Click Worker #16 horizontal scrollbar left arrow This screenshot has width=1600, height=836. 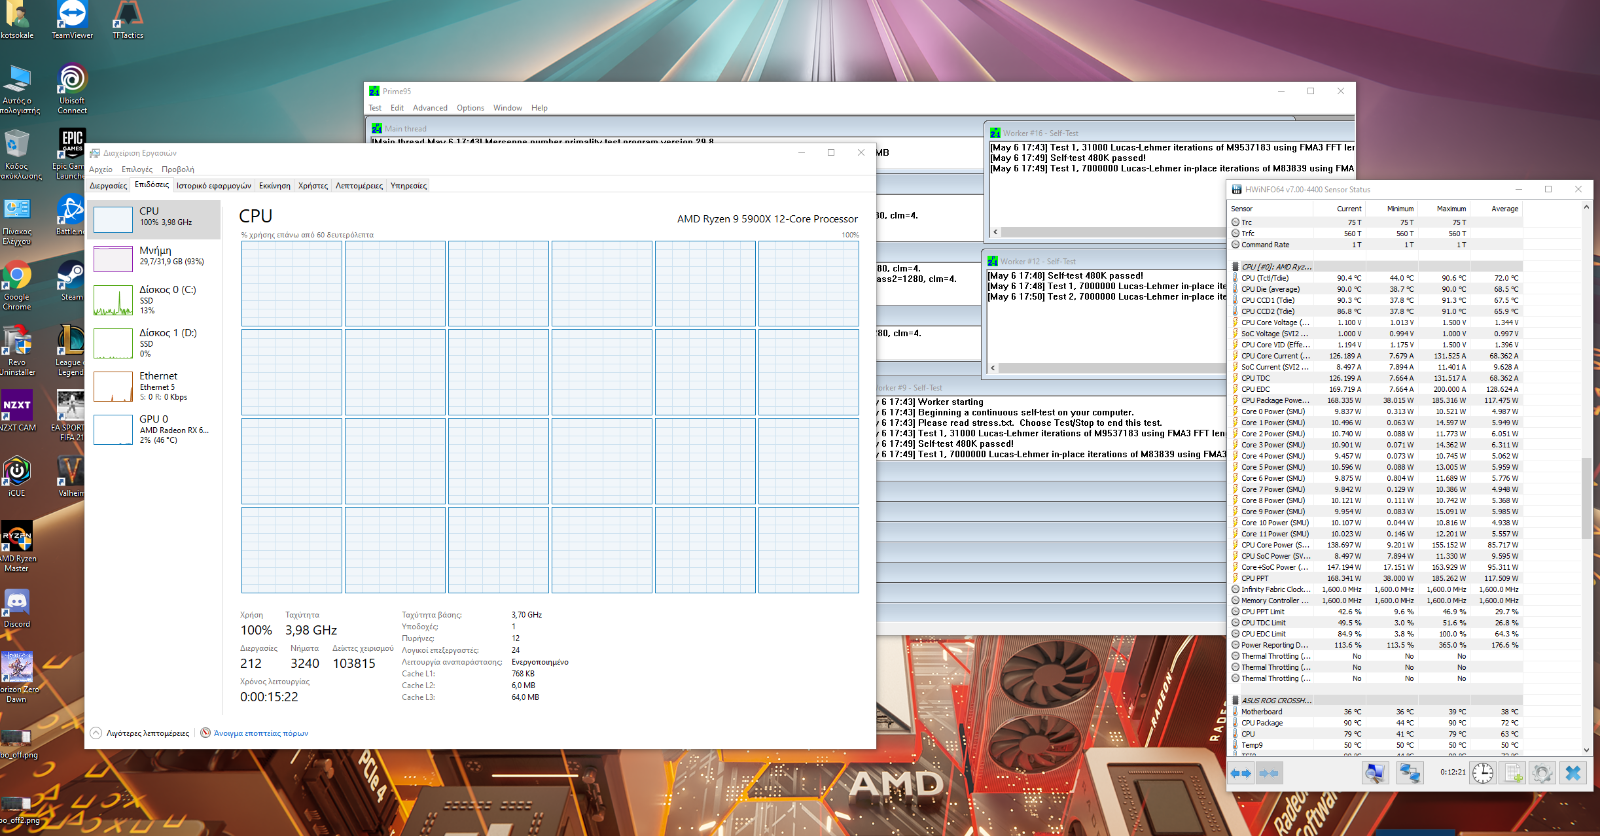pyautogui.click(x=994, y=232)
